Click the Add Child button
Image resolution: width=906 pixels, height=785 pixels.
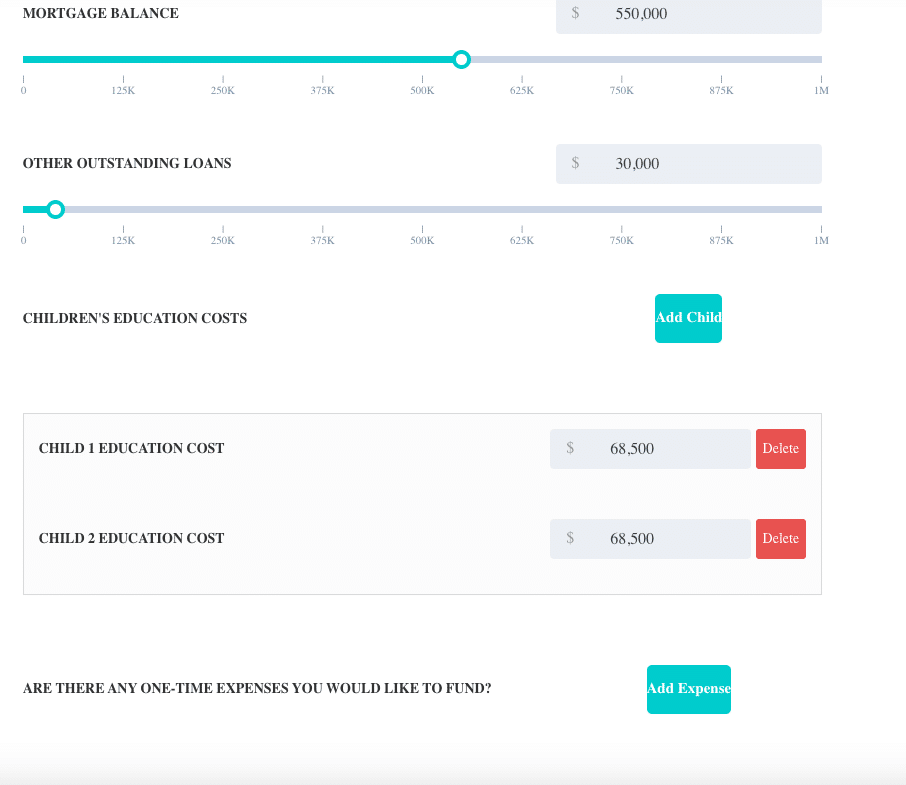(688, 318)
